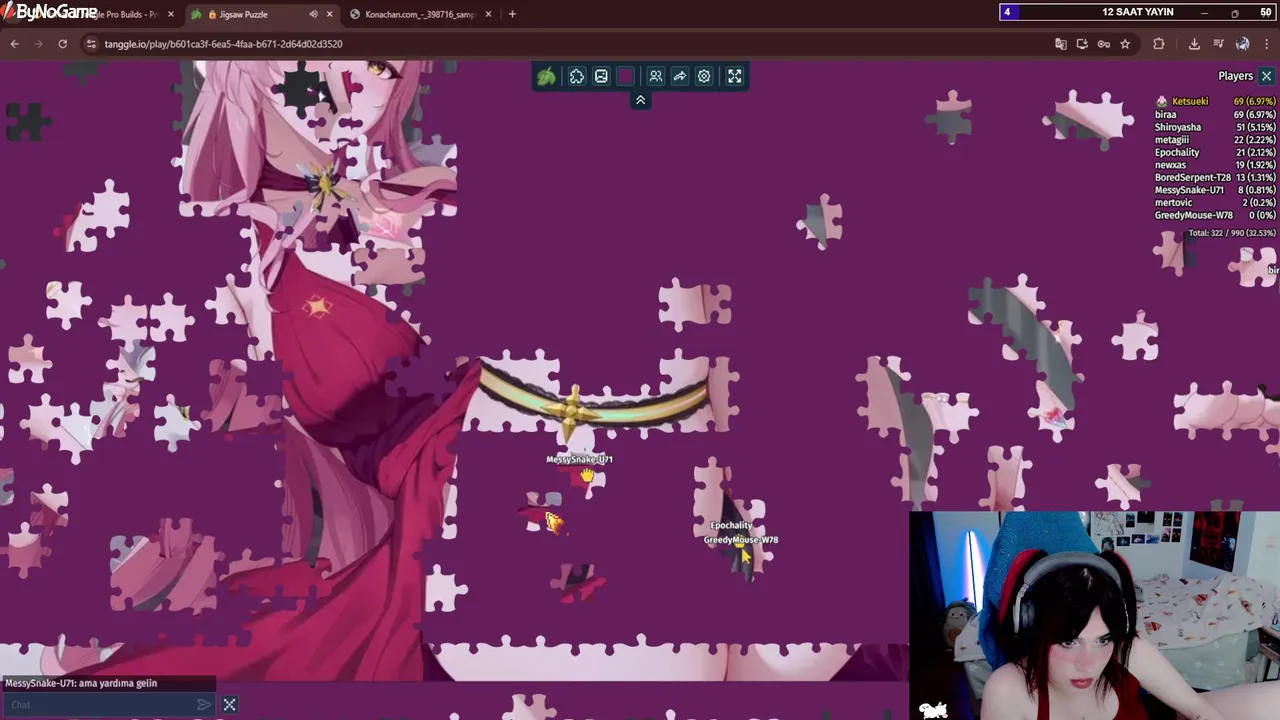
Task: Close the Players panel
Action: point(1266,76)
